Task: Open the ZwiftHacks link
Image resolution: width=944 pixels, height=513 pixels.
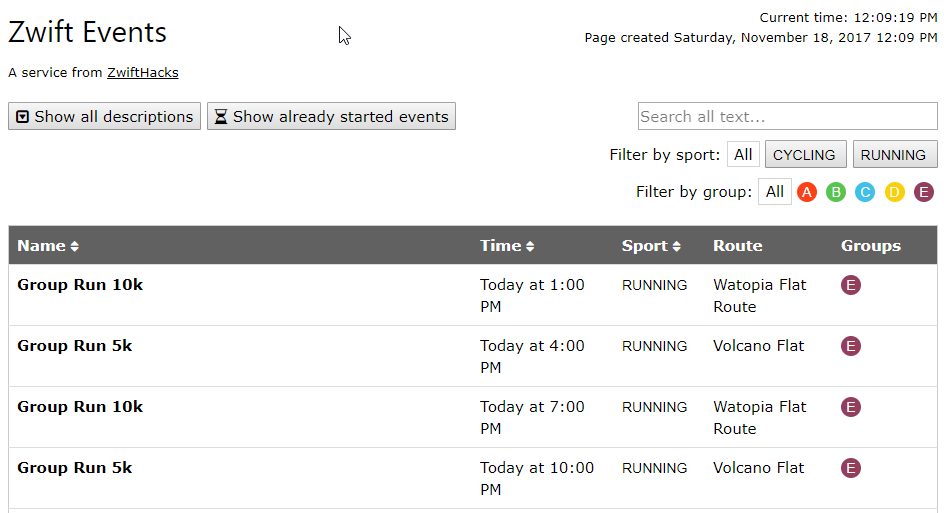Action: pyautogui.click(x=143, y=73)
